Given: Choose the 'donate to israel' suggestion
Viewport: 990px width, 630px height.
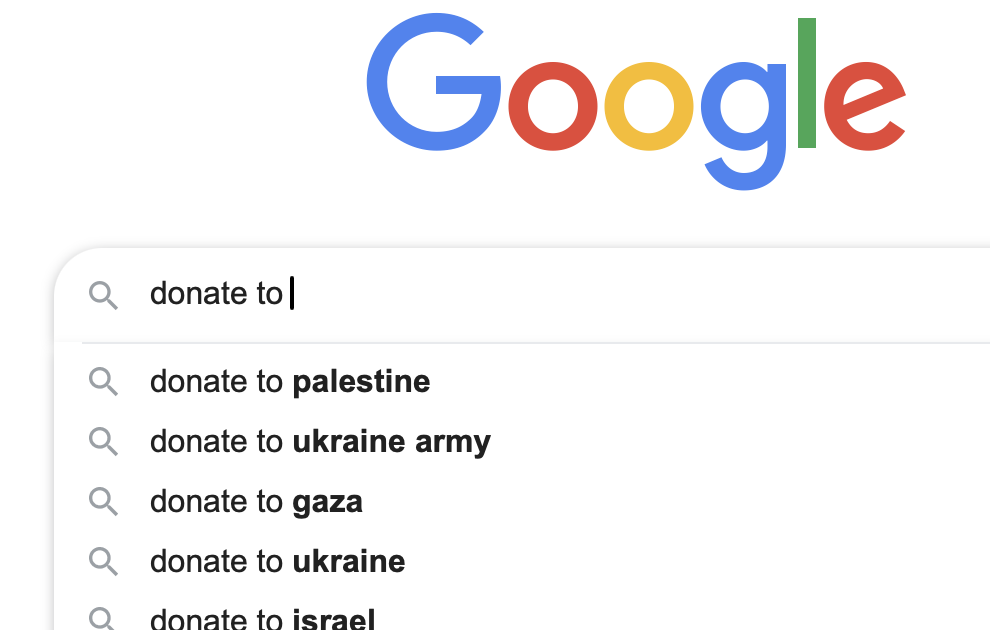Looking at the screenshot, I should 262,619.
